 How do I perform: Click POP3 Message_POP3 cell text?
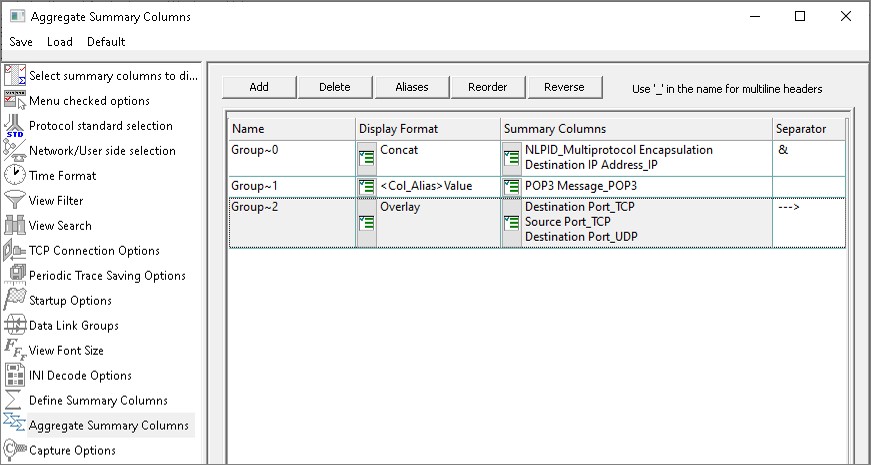[x=581, y=186]
